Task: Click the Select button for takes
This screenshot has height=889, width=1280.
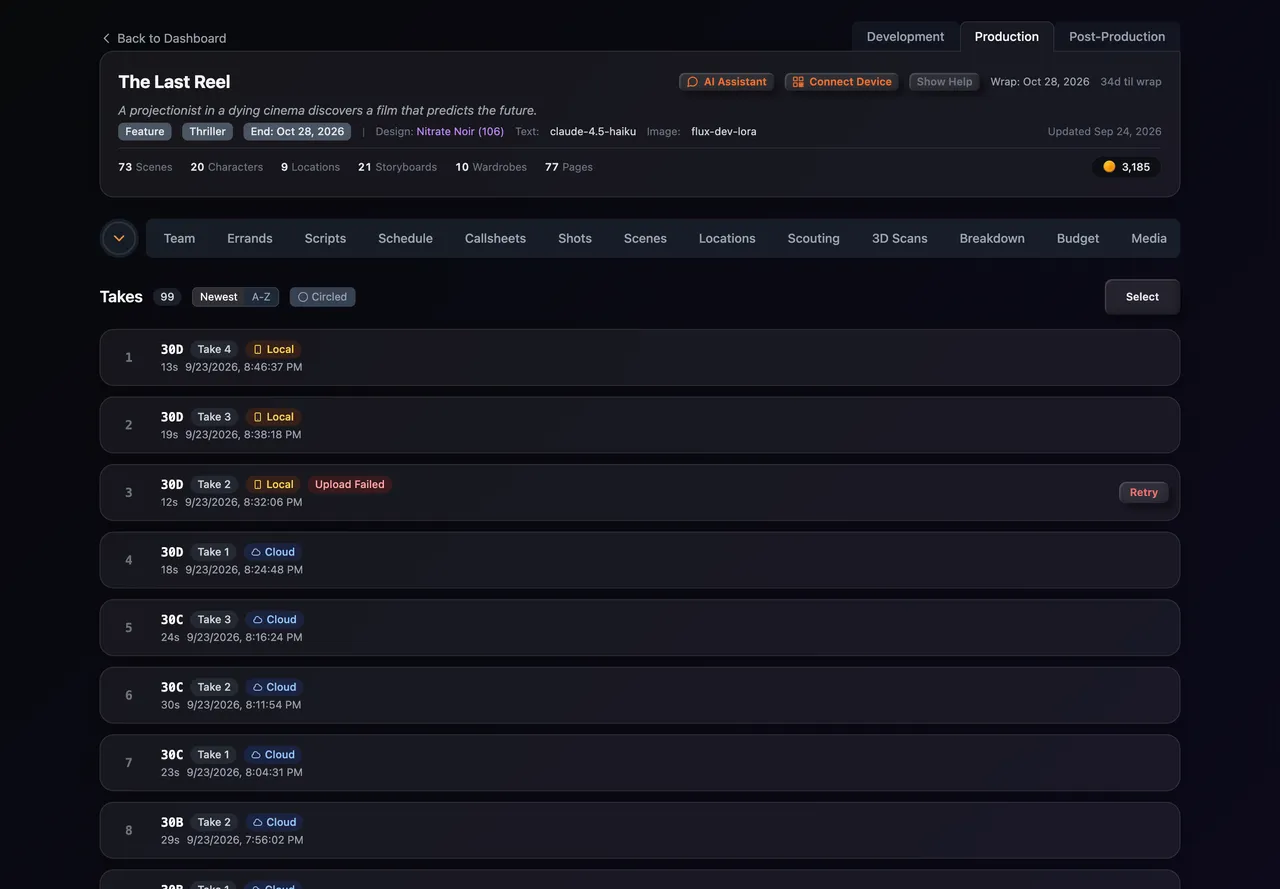Action: [1142, 297]
